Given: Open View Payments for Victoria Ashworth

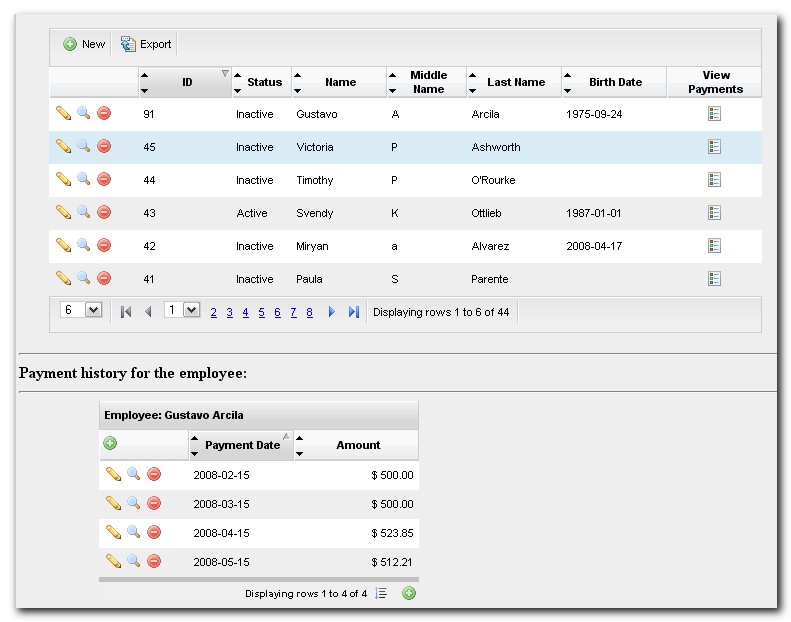Looking at the screenshot, I should click(x=714, y=147).
